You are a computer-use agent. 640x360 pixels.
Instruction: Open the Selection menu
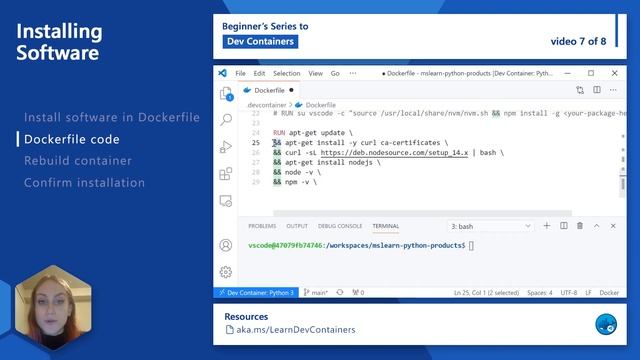[x=287, y=73]
